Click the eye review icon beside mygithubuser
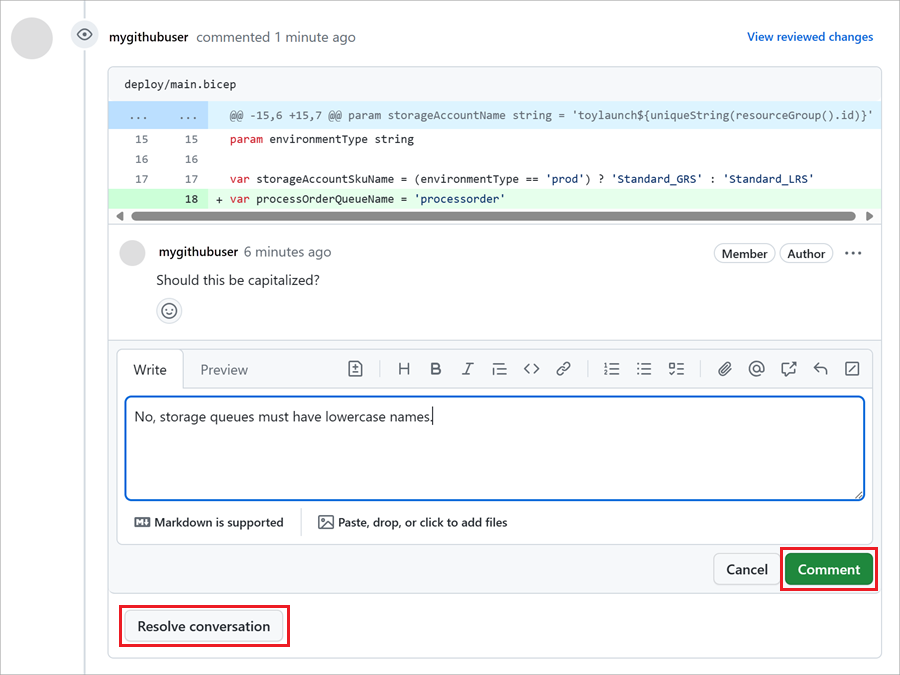Image resolution: width=900 pixels, height=675 pixels. pyautogui.click(x=84, y=35)
